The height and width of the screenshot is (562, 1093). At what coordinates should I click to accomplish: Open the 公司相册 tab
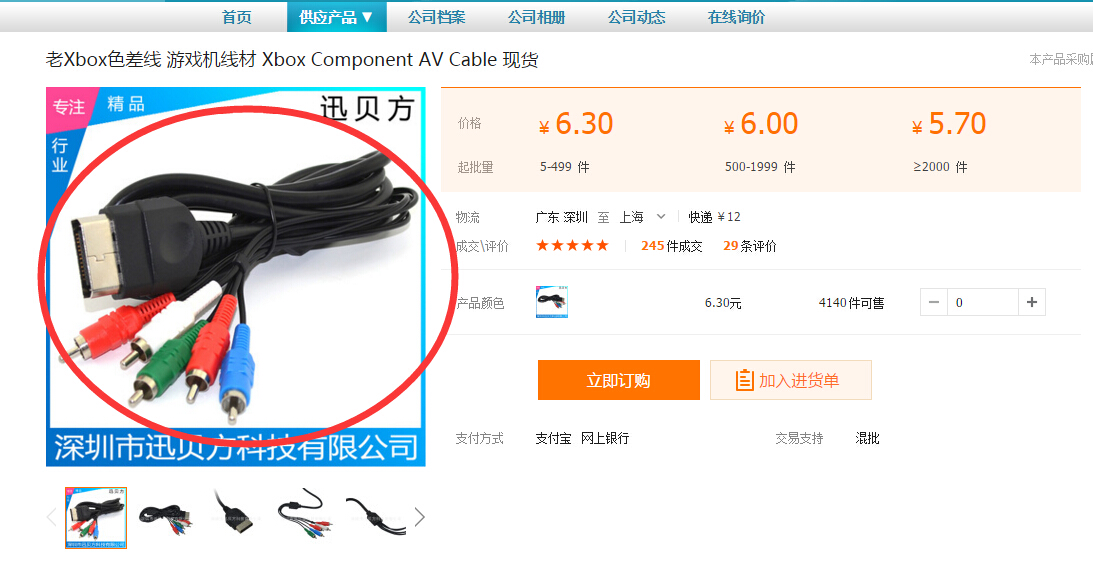click(x=536, y=17)
